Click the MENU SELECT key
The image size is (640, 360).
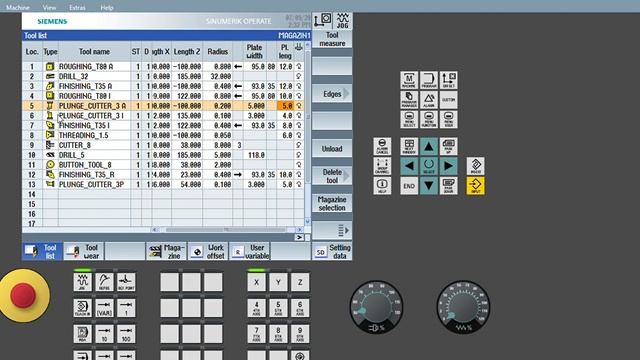point(409,119)
